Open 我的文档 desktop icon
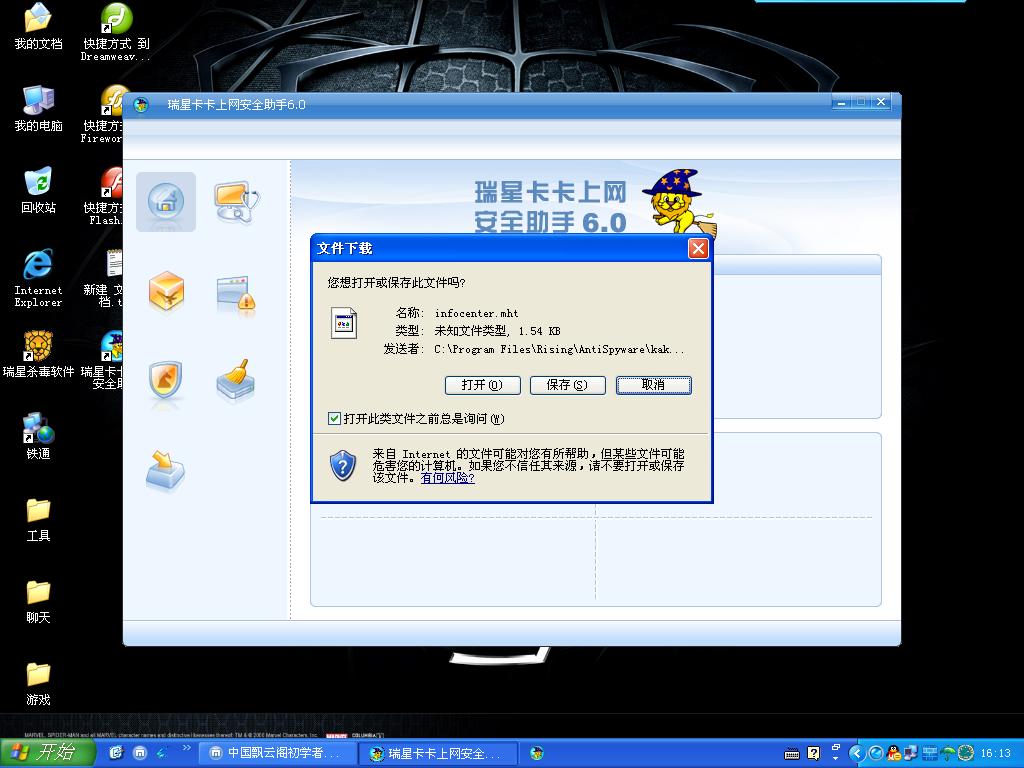Viewport: 1024px width, 768px height. (x=38, y=26)
